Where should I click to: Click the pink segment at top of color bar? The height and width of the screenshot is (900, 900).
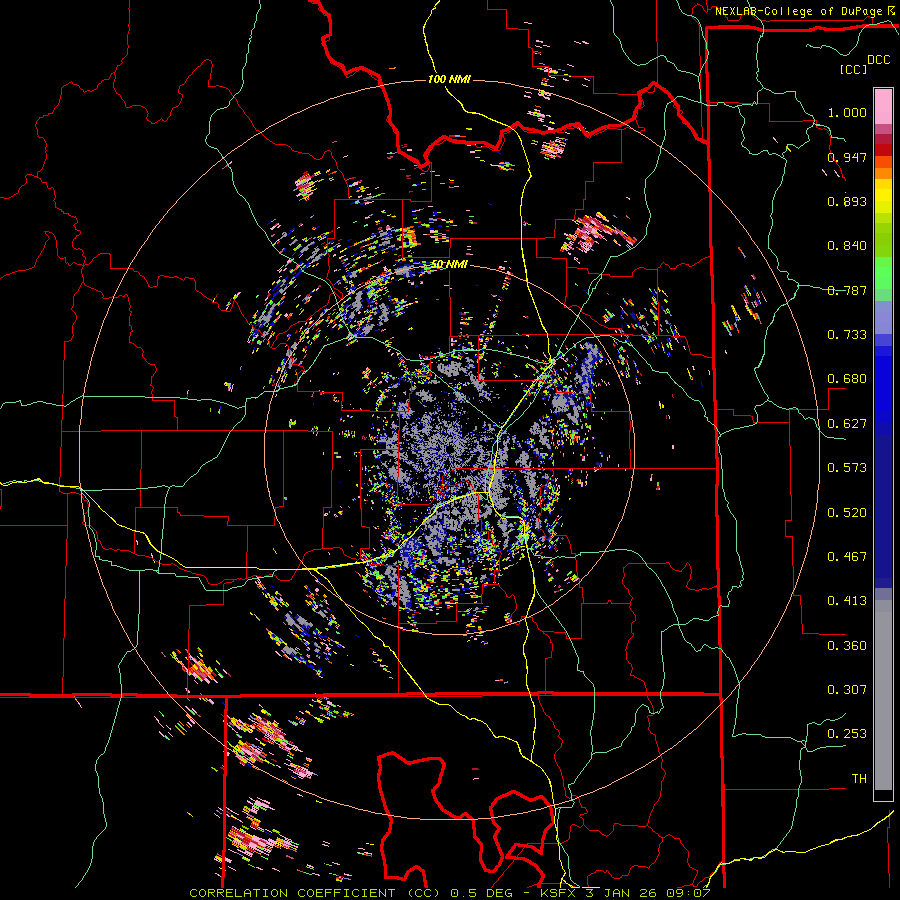point(883,106)
